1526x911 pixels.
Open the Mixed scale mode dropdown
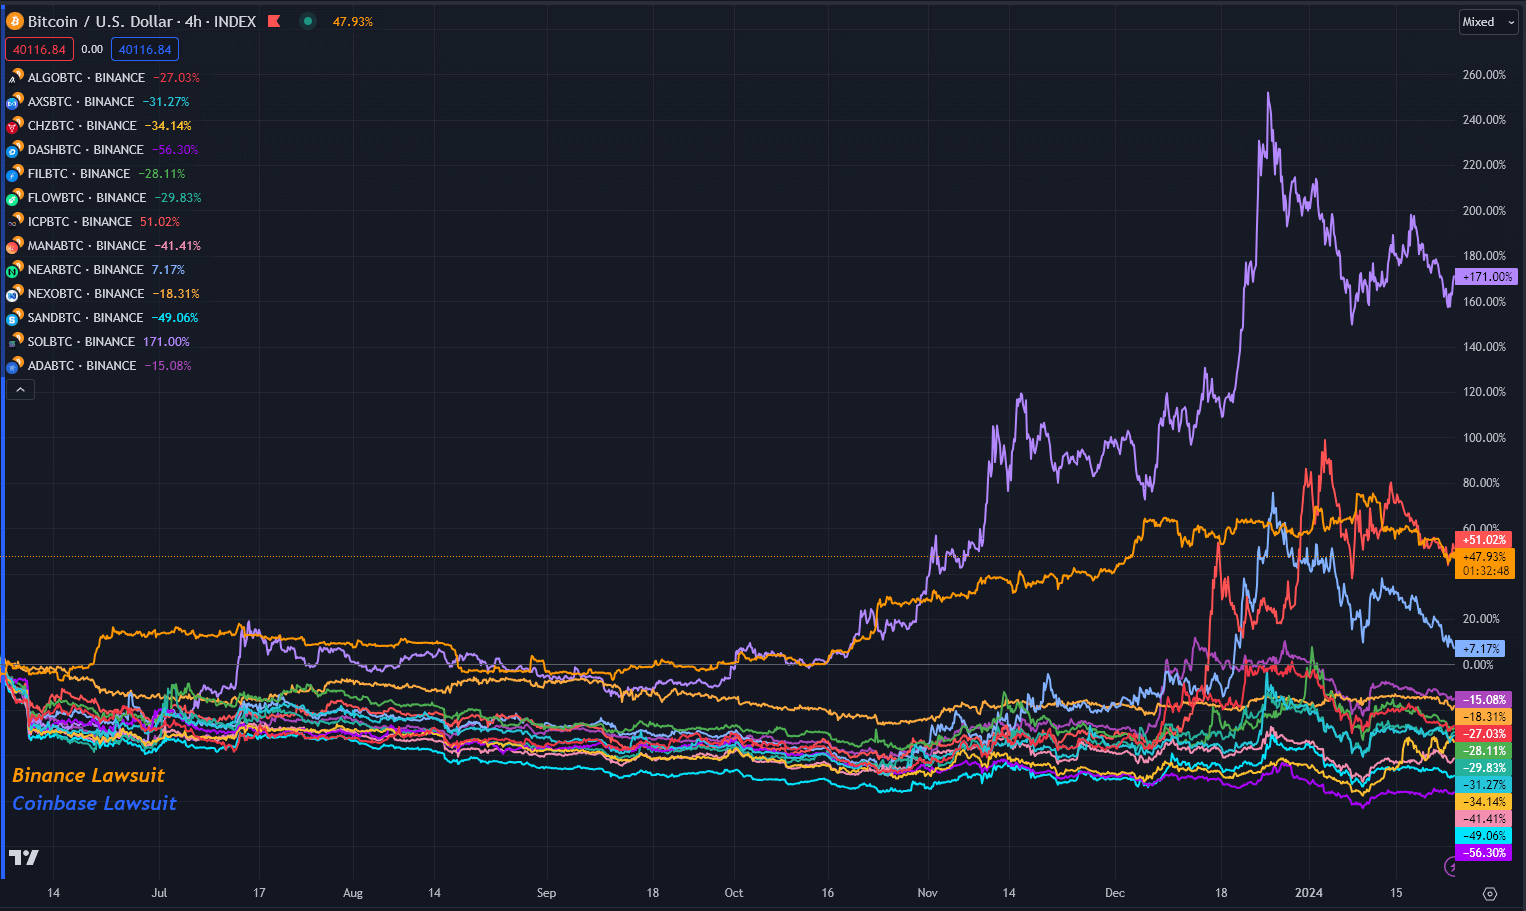(1488, 21)
